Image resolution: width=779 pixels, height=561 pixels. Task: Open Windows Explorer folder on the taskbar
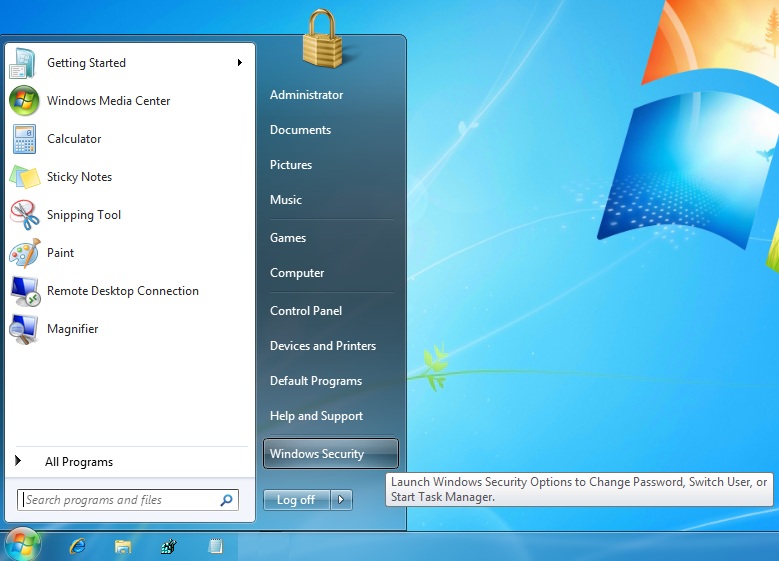[123, 546]
